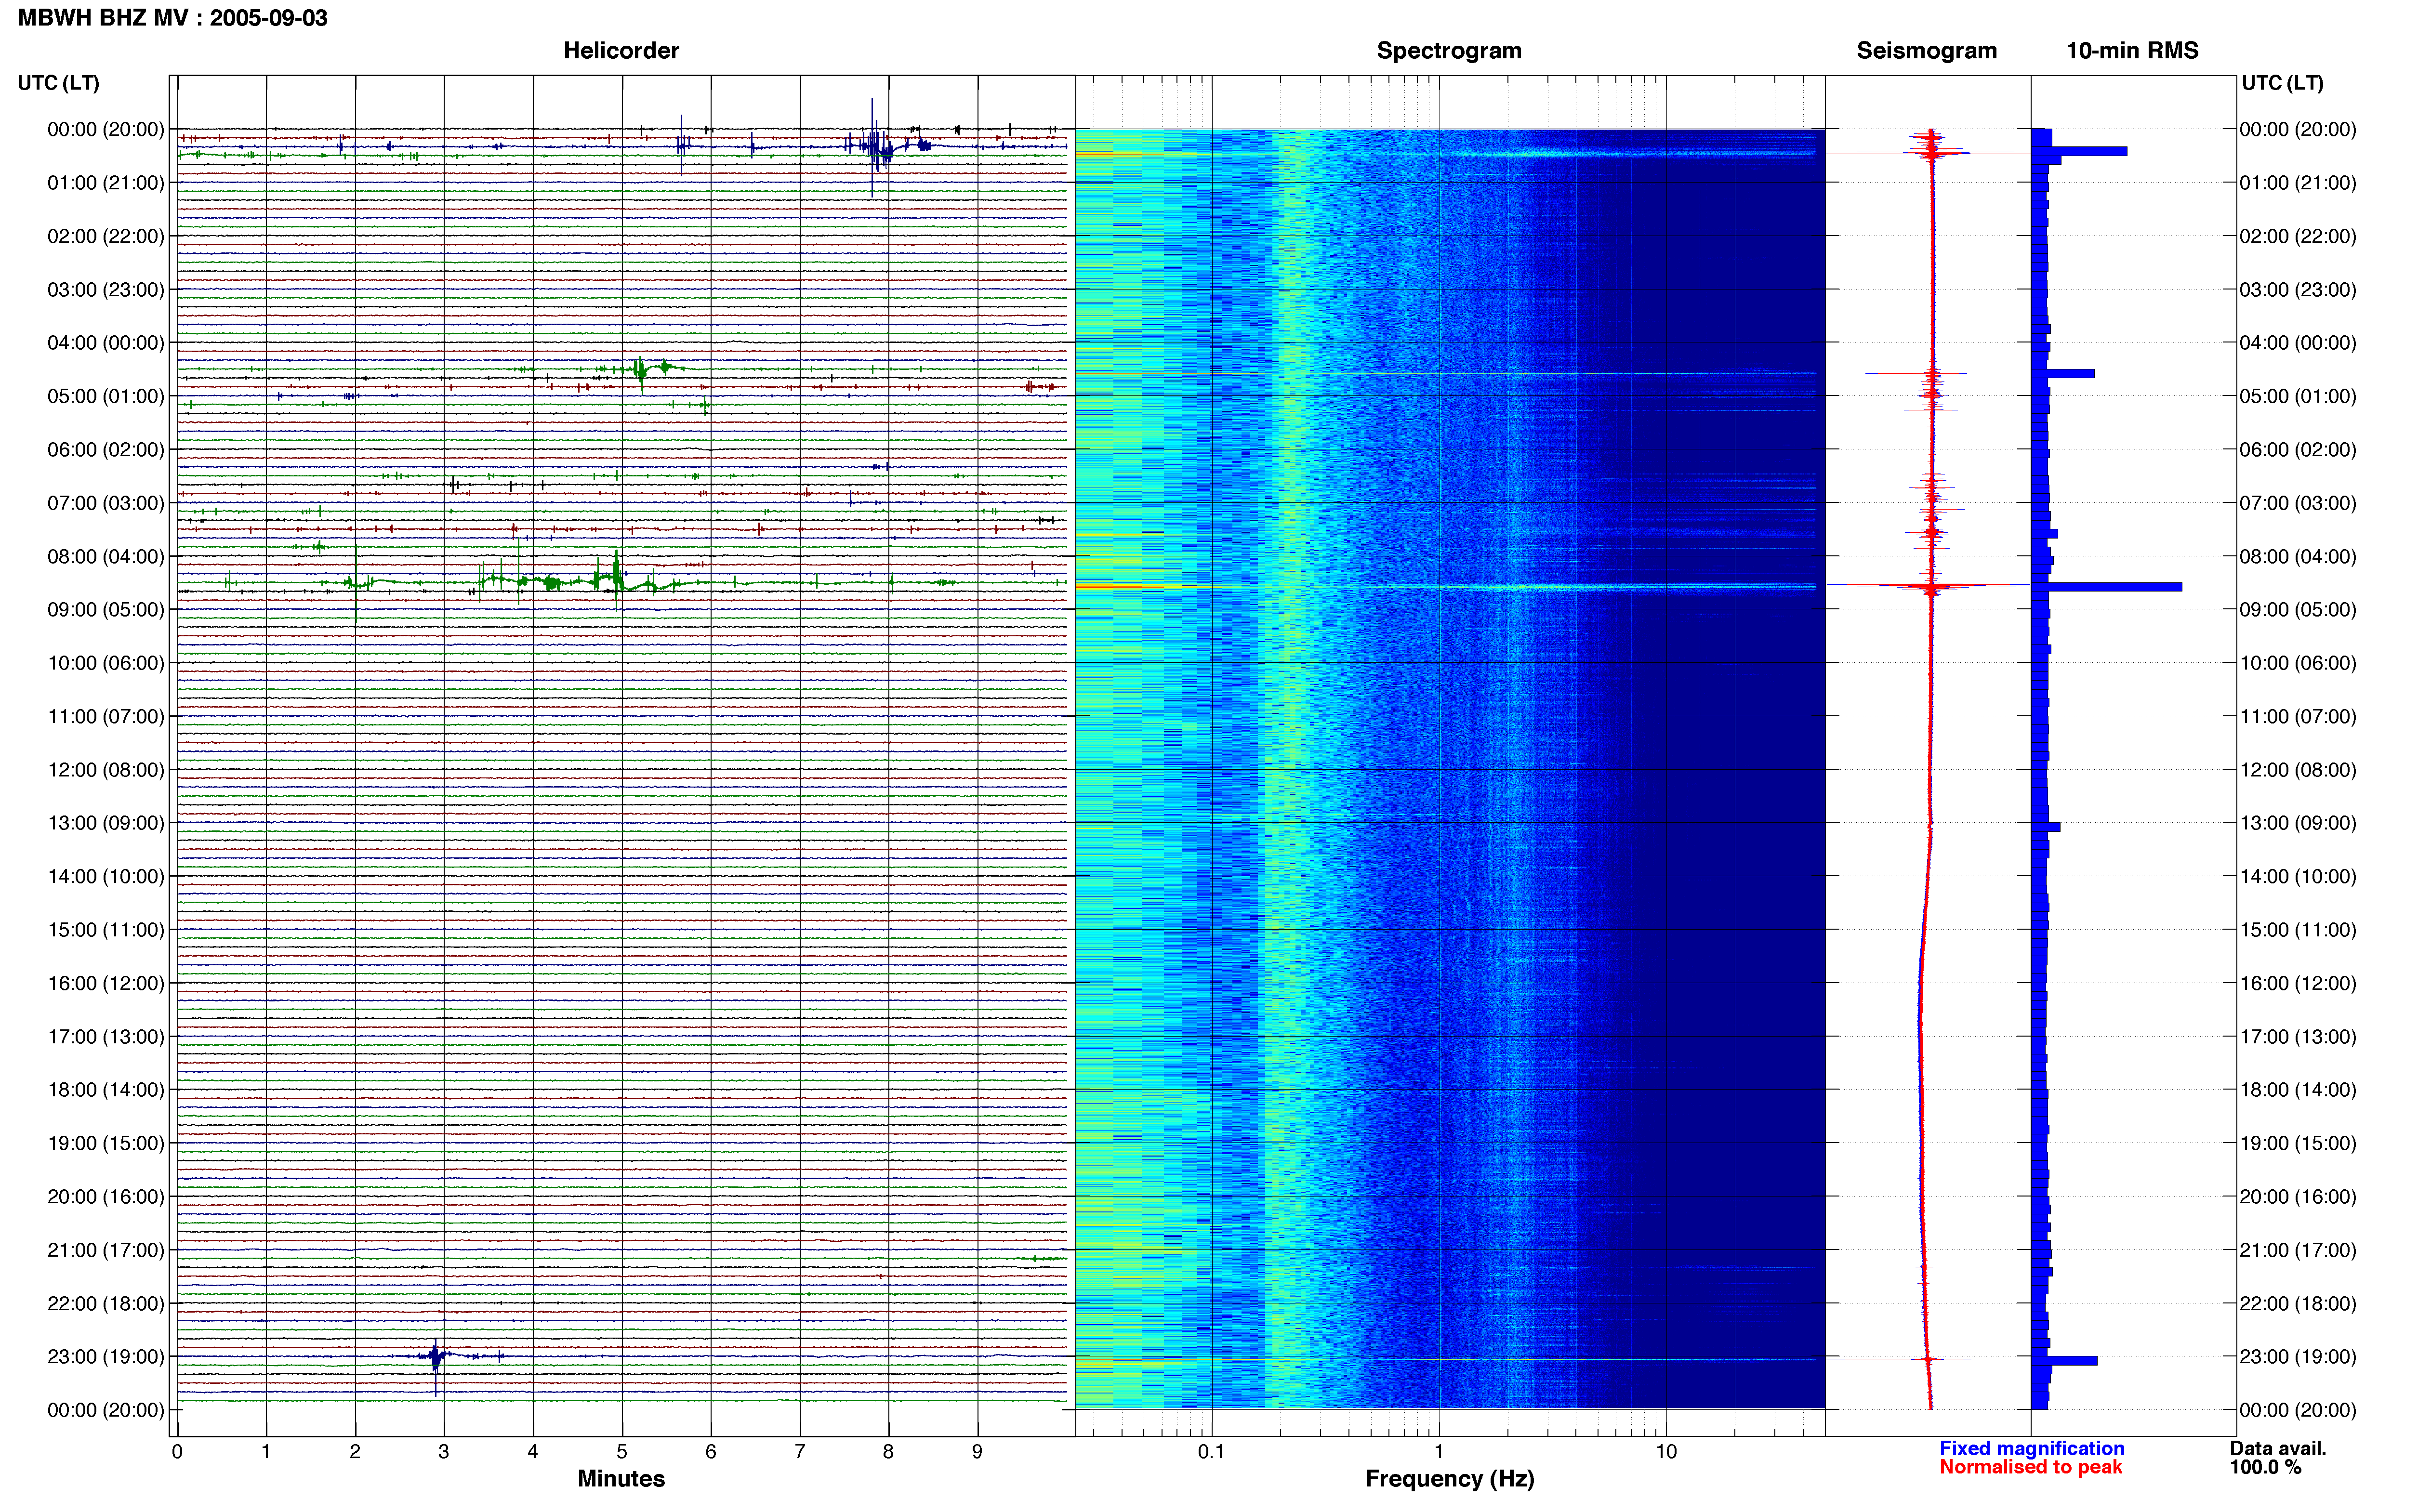Click the right '22:00 (18:00)' time label
Image resolution: width=2418 pixels, height=1512 pixels.
tap(2298, 1304)
